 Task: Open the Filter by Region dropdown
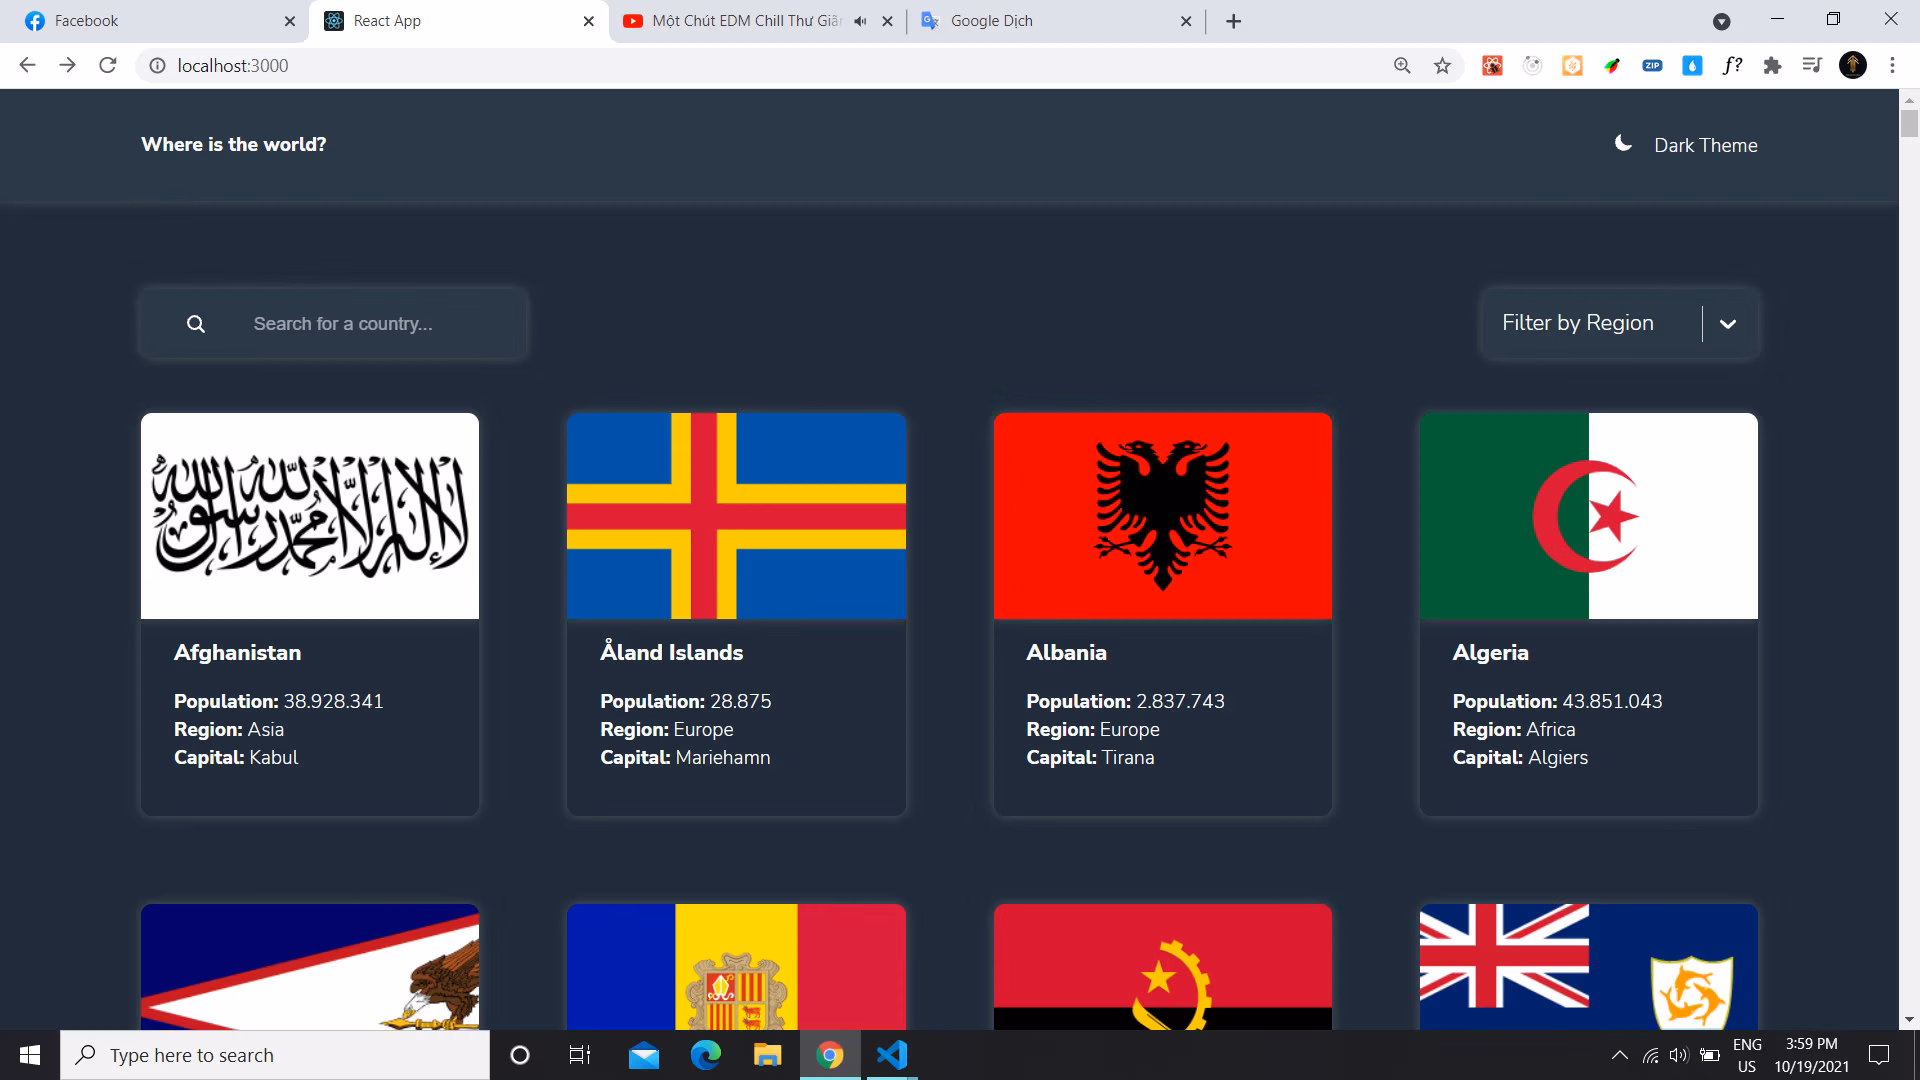[1620, 323]
